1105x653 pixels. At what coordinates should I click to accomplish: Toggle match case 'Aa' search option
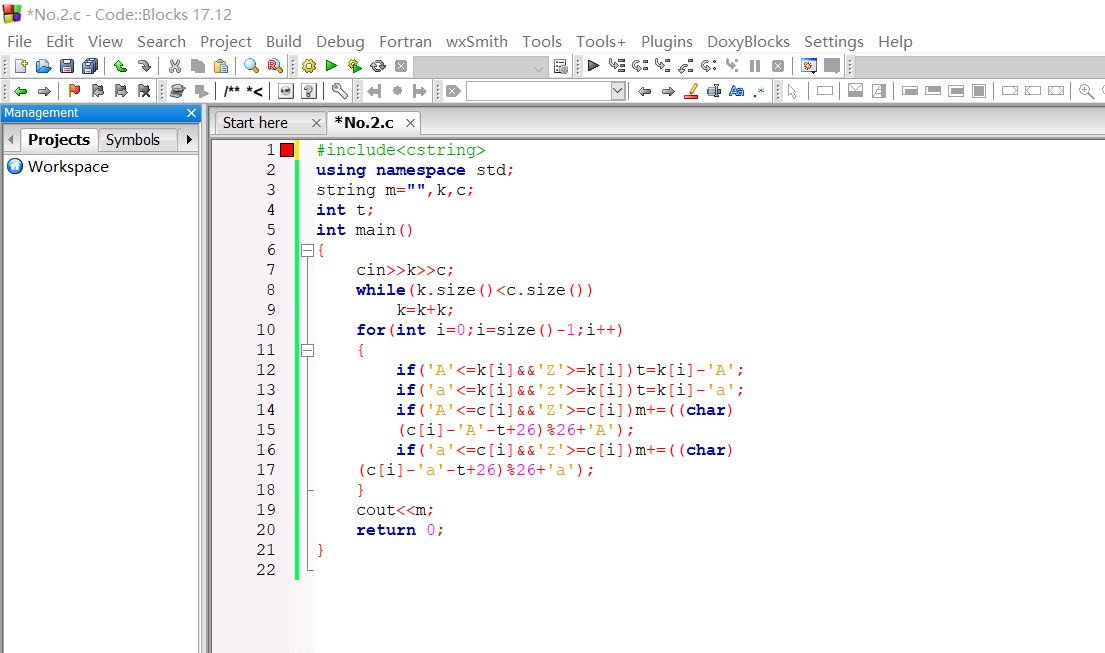[x=737, y=91]
